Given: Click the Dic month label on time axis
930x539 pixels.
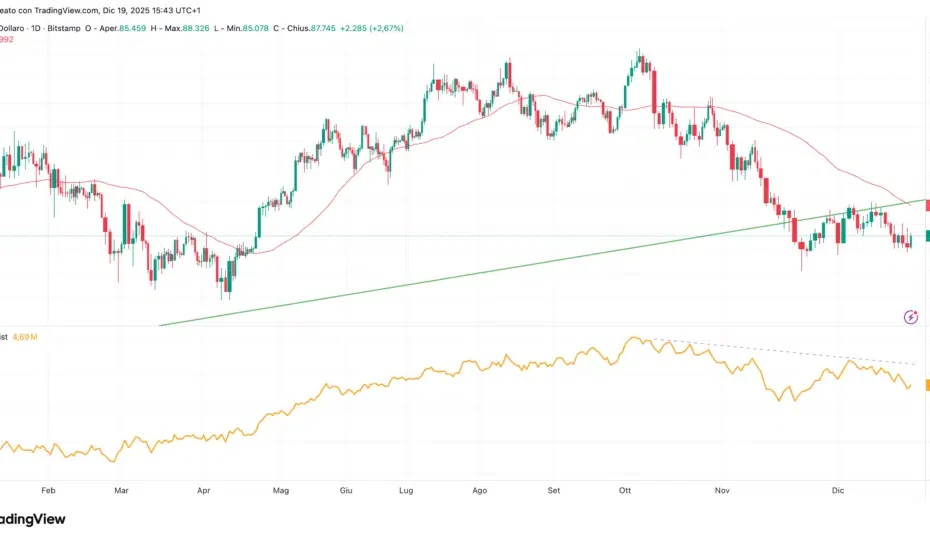Looking at the screenshot, I should 838,491.
